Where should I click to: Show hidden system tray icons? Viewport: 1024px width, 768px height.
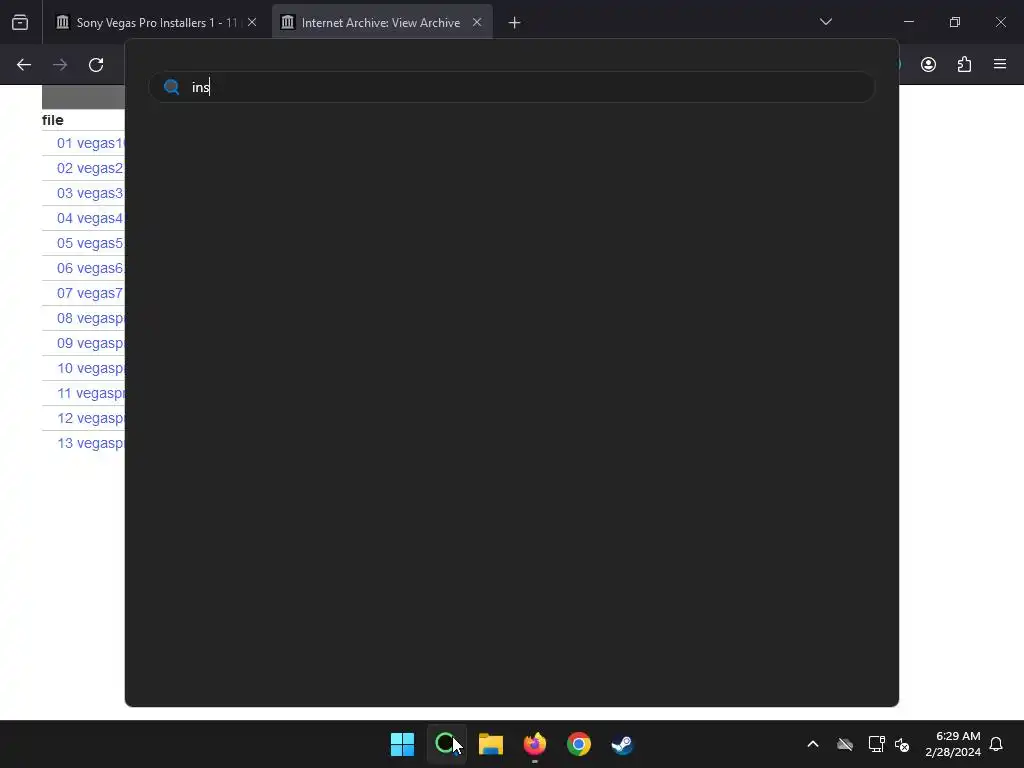click(x=812, y=744)
